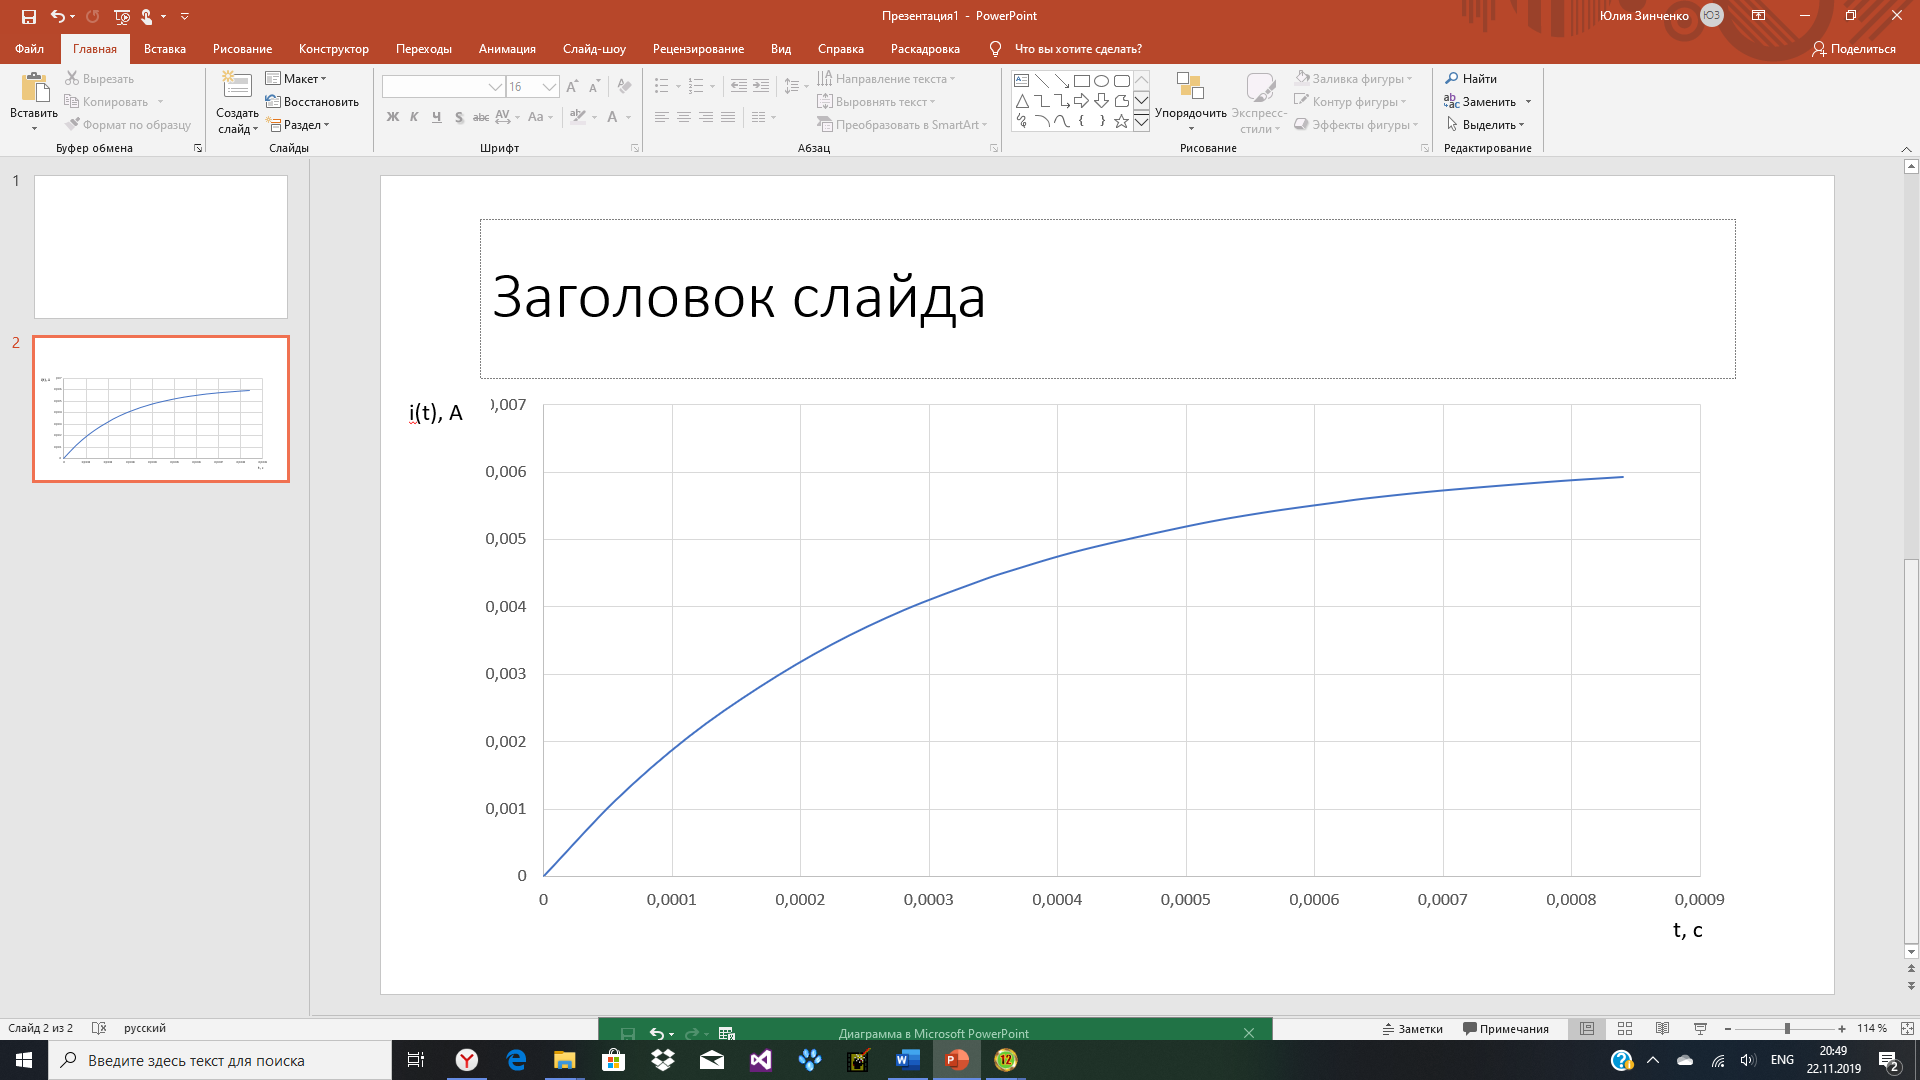Click the Поделиться share button

click(x=1853, y=48)
